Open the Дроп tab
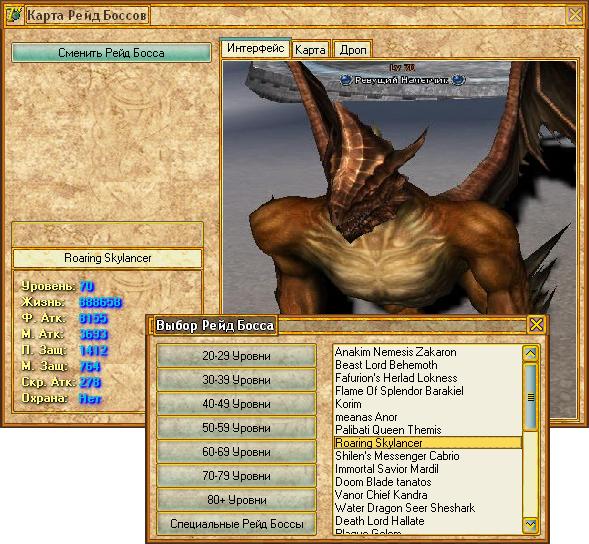 point(353,49)
